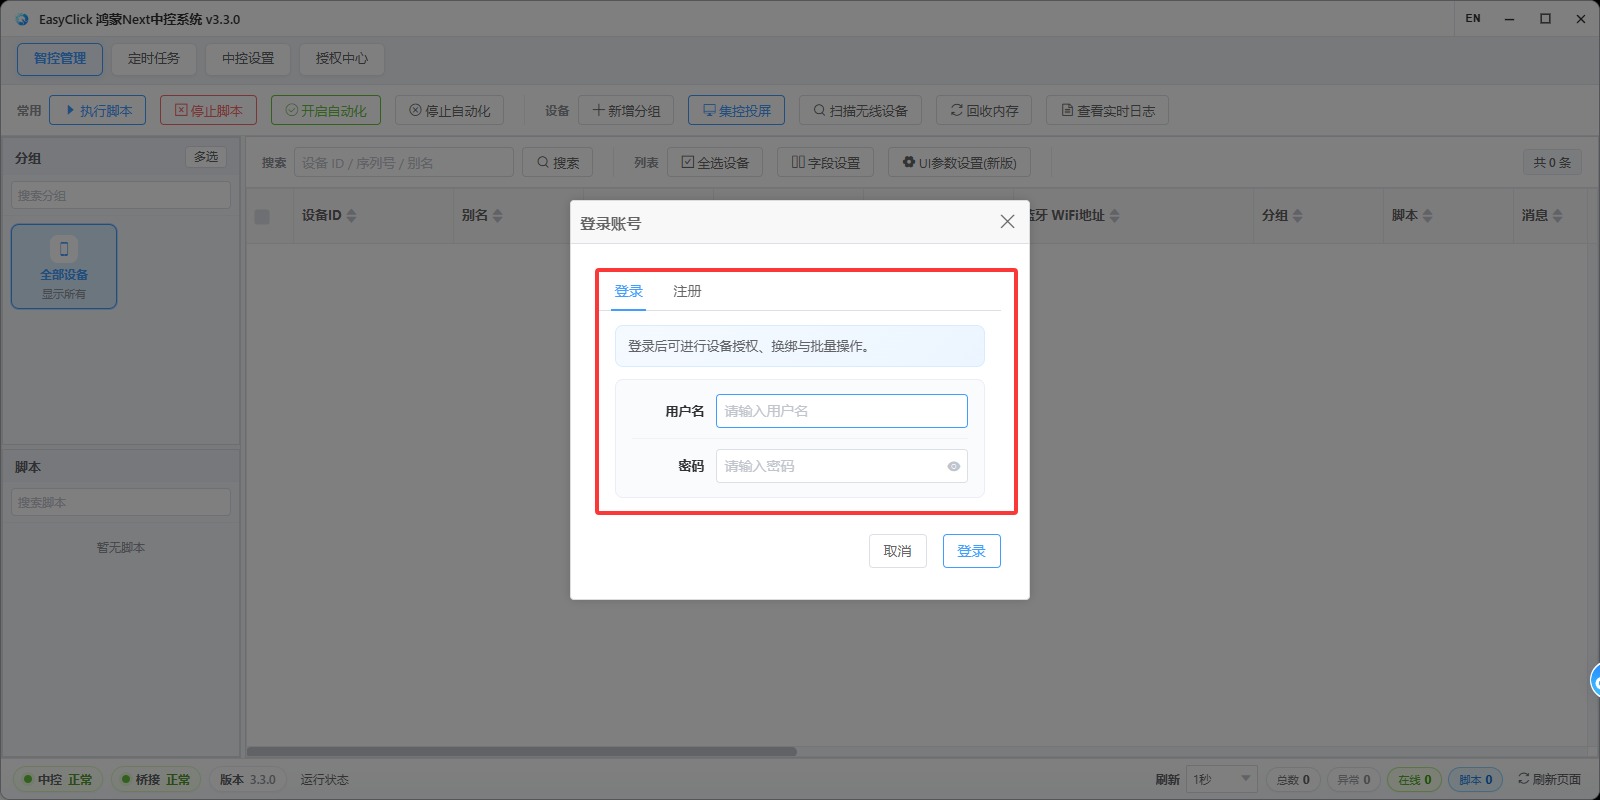The width and height of the screenshot is (1600, 800).
Task: Tick the select-all checkbox in table header
Action: click(262, 216)
